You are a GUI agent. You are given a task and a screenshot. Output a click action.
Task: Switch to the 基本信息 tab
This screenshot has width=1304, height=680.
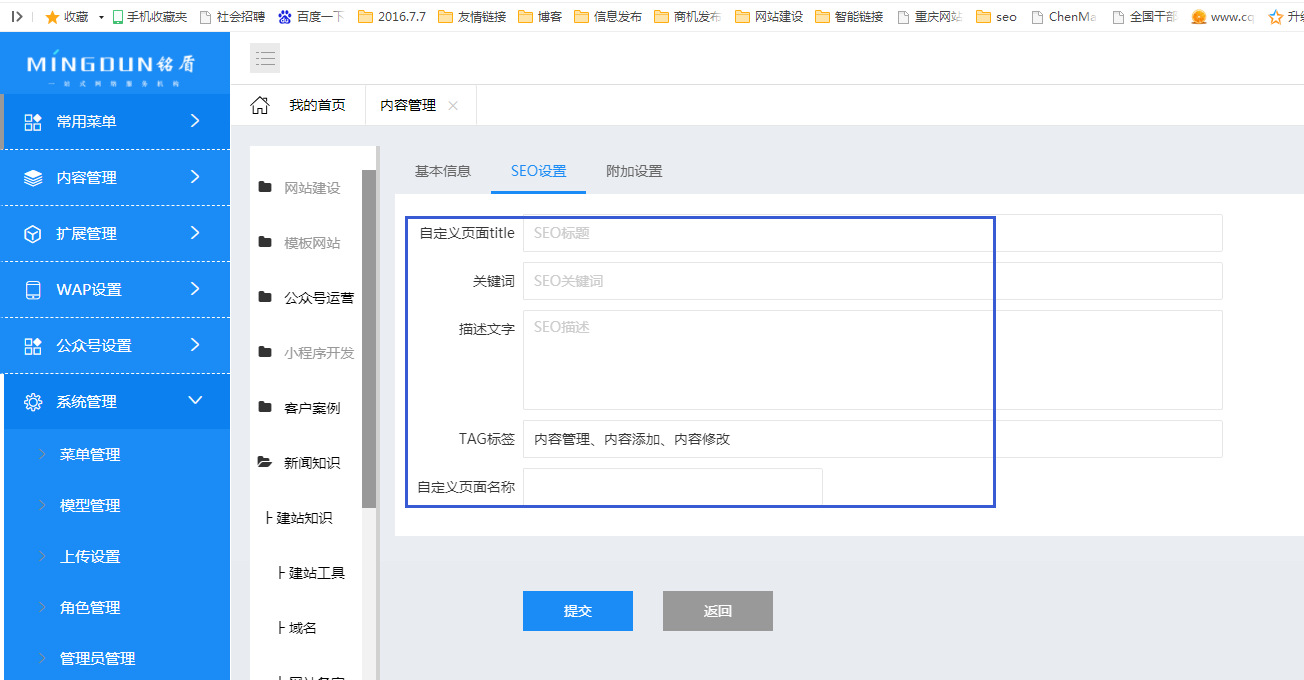pos(443,171)
